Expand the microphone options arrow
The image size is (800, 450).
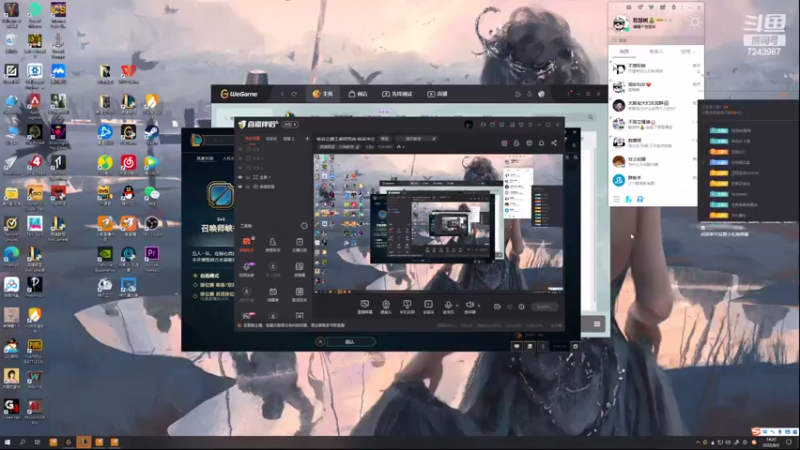(x=457, y=306)
